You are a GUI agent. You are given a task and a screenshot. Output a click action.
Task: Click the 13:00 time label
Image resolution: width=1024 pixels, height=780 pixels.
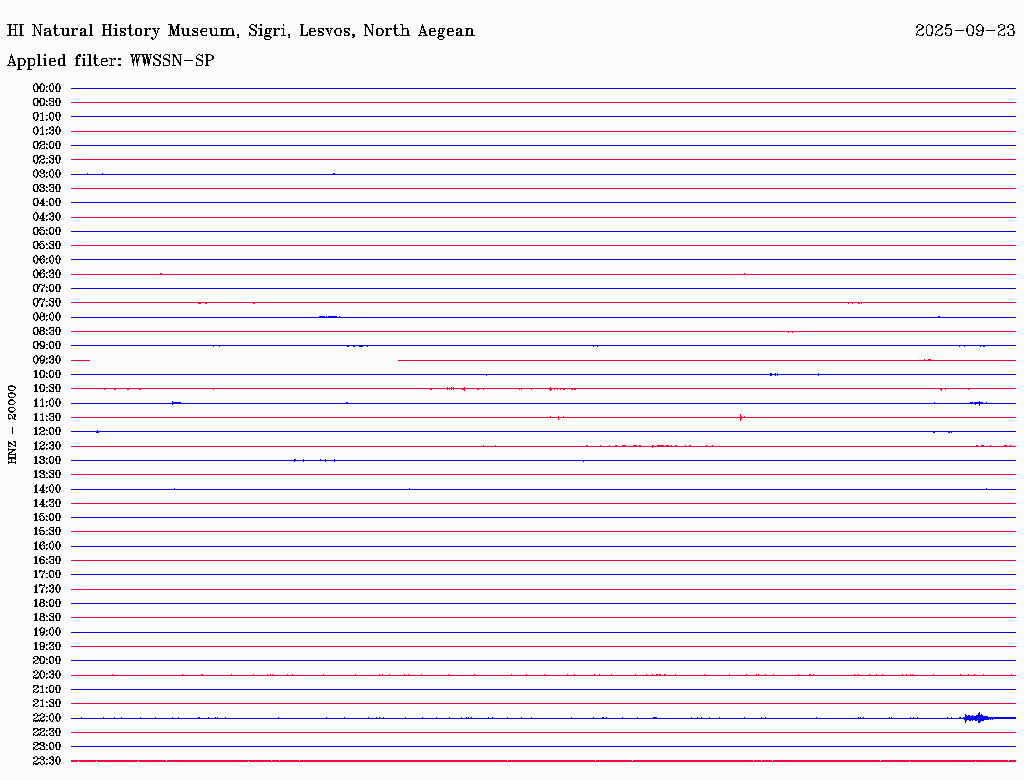click(47, 461)
